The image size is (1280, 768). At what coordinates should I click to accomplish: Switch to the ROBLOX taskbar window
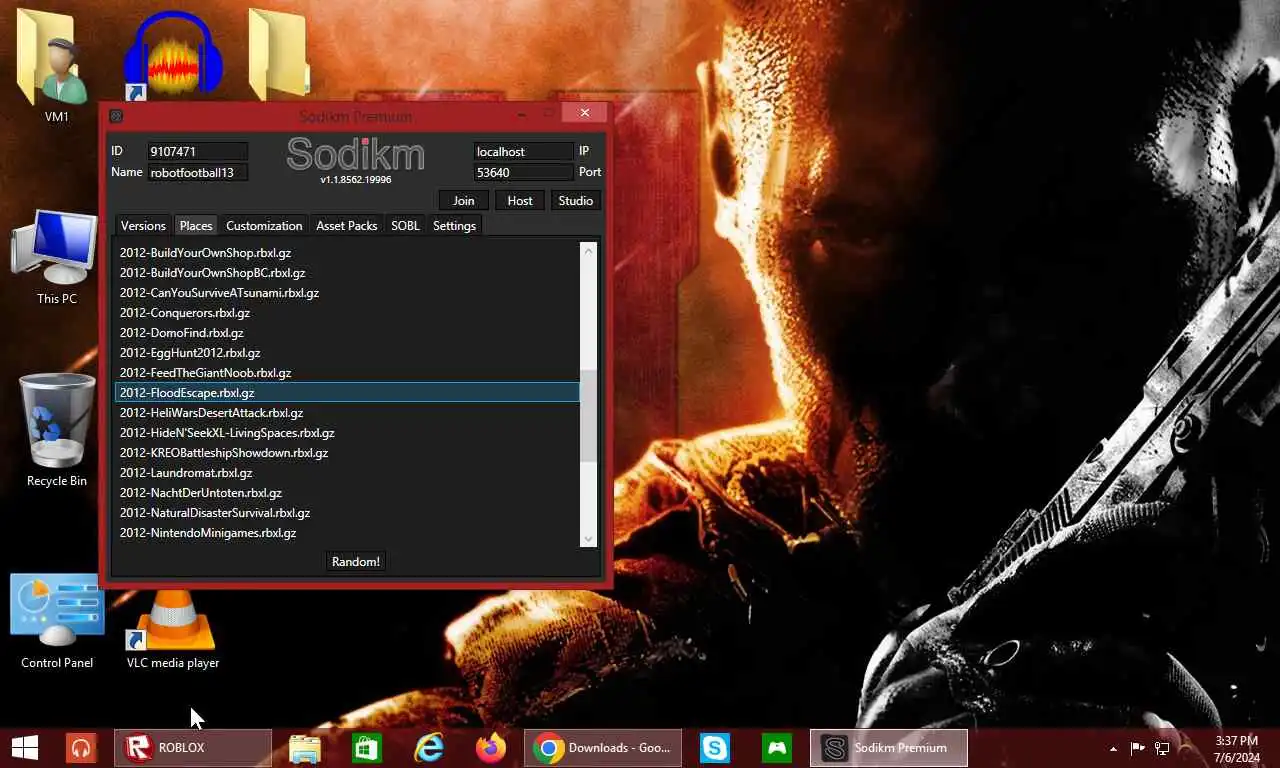193,747
